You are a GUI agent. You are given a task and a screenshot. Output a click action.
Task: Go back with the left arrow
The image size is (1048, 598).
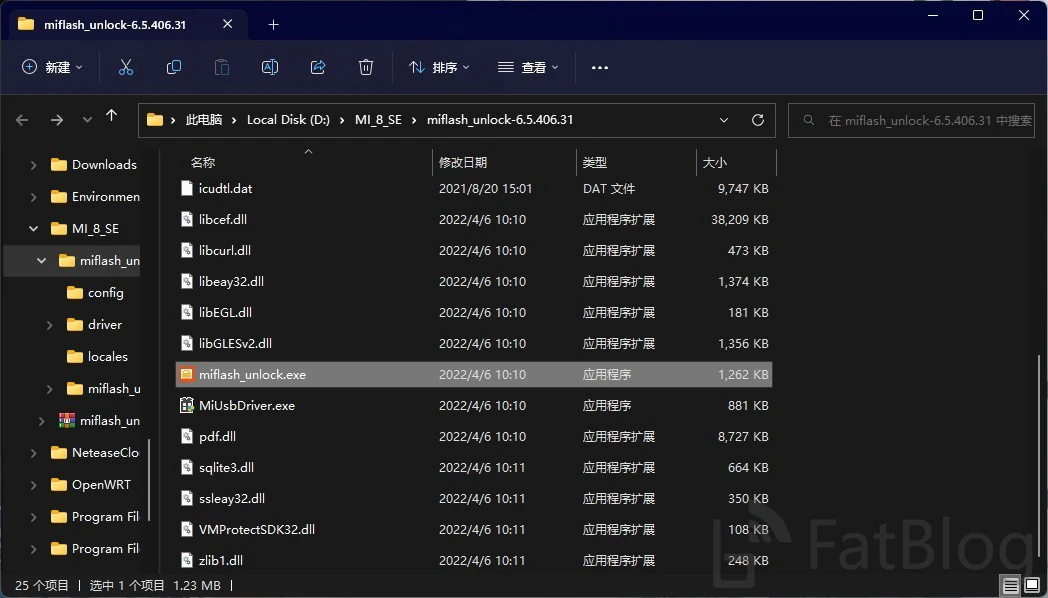coord(22,120)
